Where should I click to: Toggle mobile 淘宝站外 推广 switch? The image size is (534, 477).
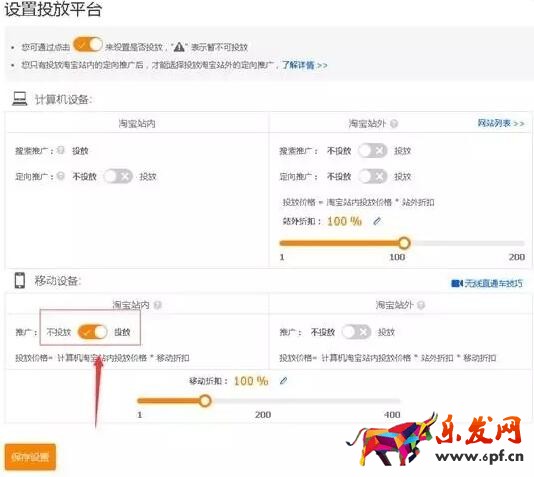pos(356,332)
